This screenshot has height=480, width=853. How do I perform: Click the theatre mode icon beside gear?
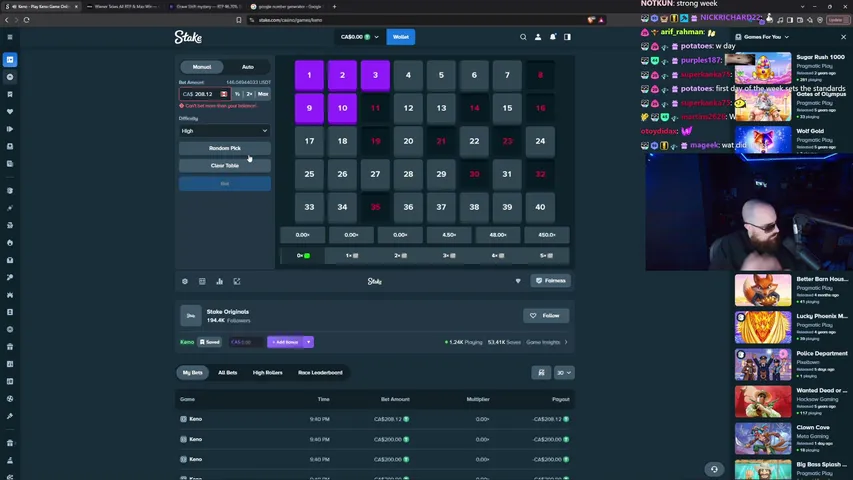[x=202, y=281]
